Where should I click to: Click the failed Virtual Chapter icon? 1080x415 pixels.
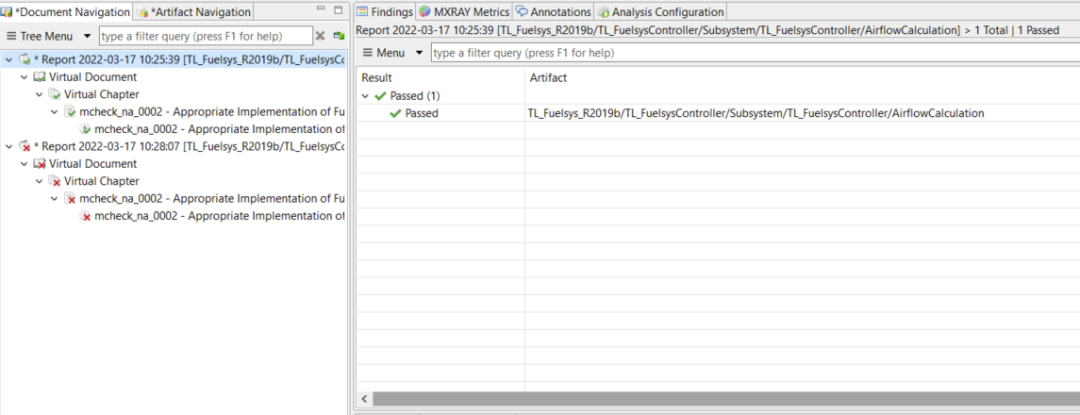click(55, 181)
